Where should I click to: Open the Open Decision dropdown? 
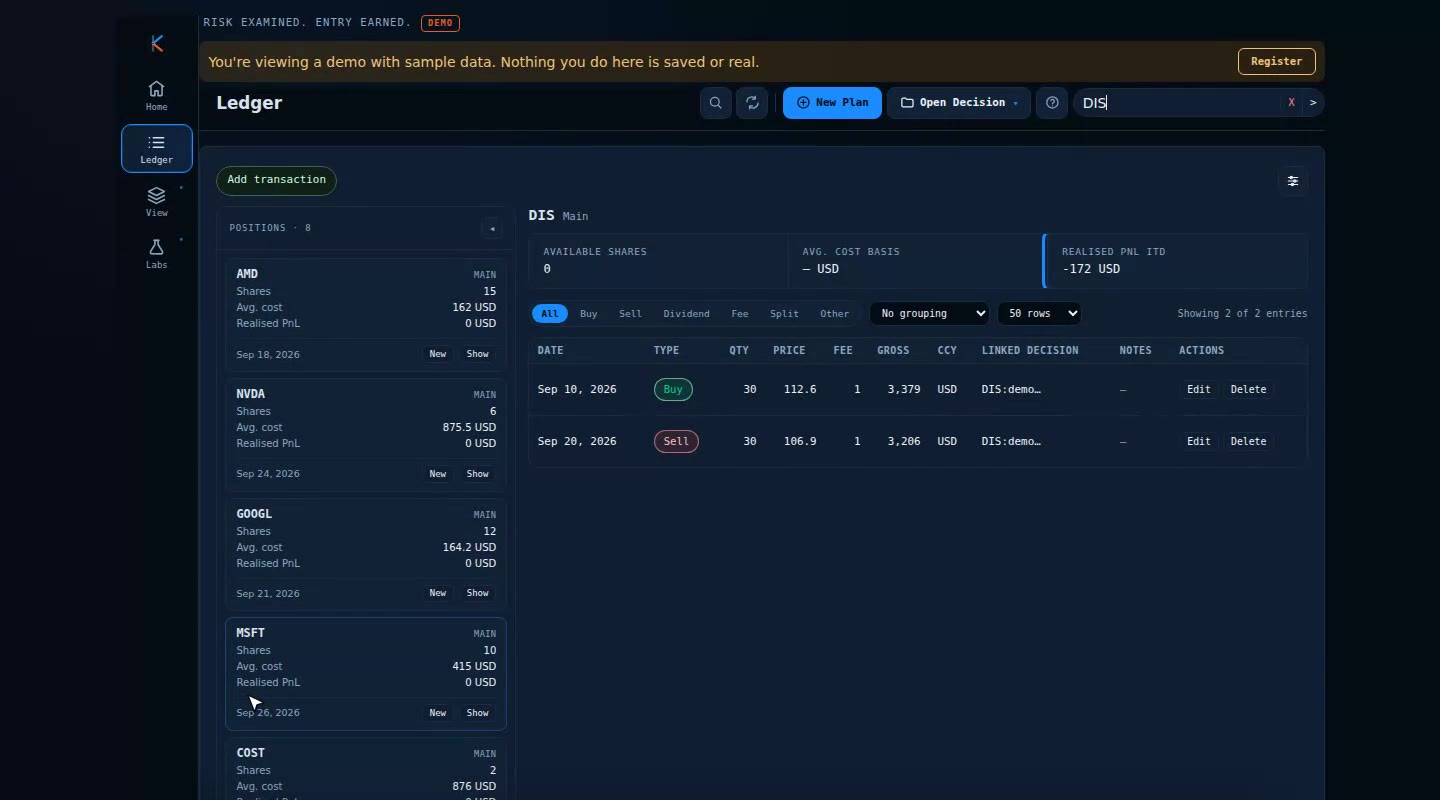(x=959, y=103)
